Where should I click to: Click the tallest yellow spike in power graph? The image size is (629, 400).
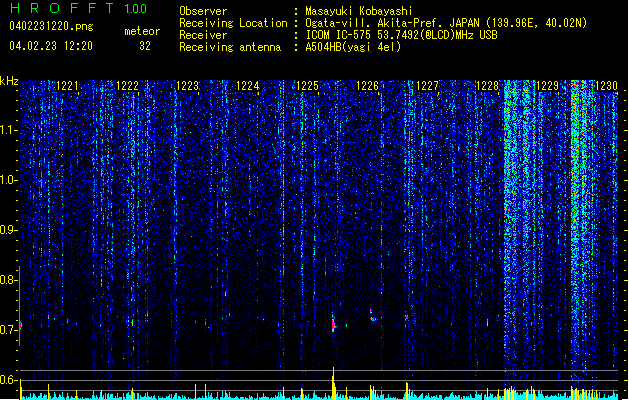(x=333, y=383)
